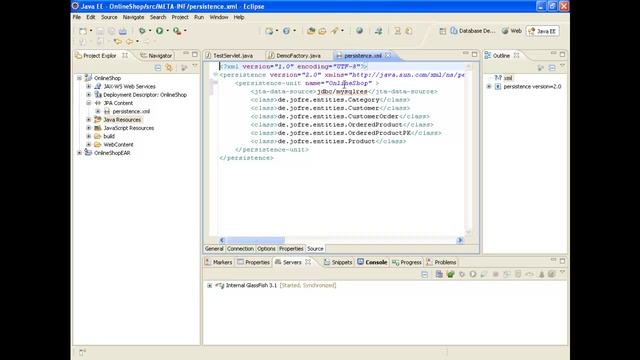Open the Project menu
The height and width of the screenshot is (360, 640).
pyautogui.click(x=180, y=17)
